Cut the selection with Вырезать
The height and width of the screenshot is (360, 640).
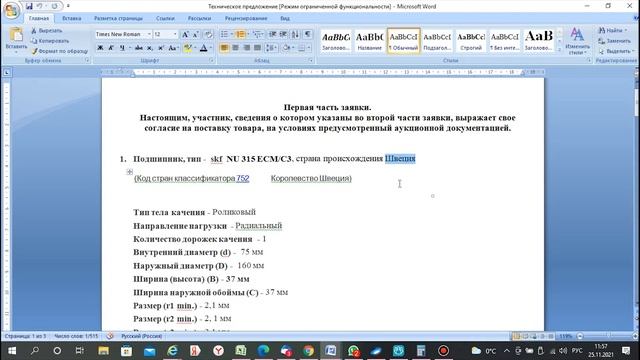click(x=47, y=31)
